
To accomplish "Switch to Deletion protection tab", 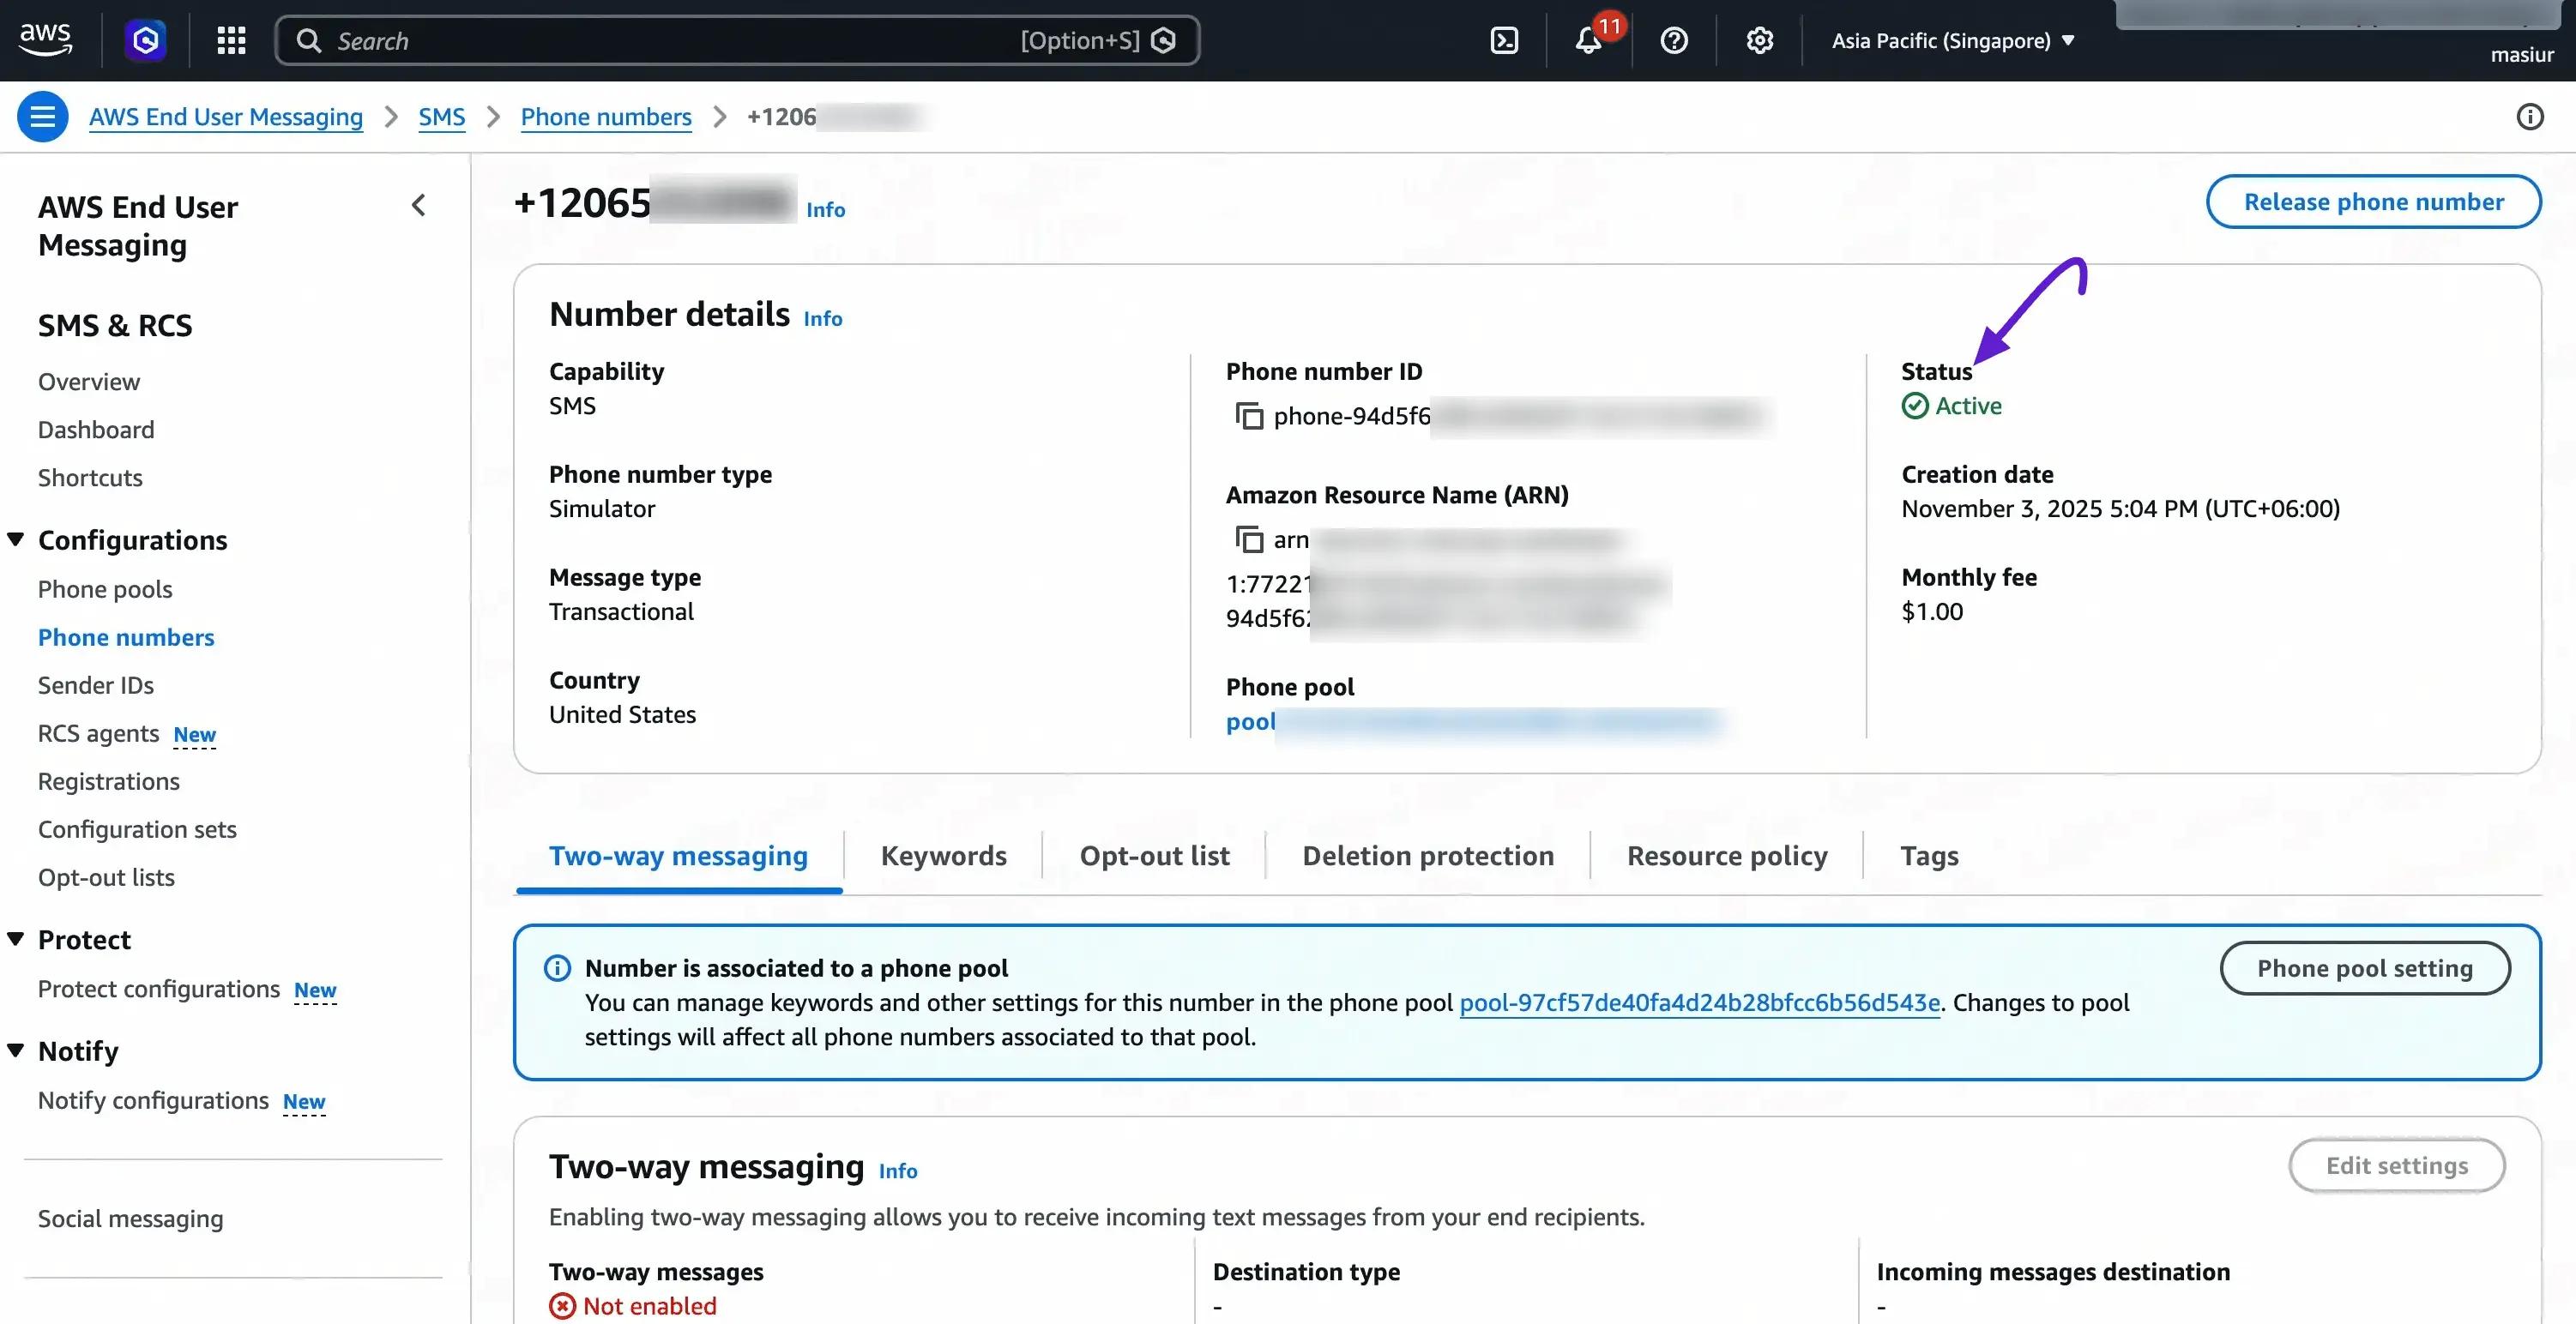I will [x=1428, y=855].
